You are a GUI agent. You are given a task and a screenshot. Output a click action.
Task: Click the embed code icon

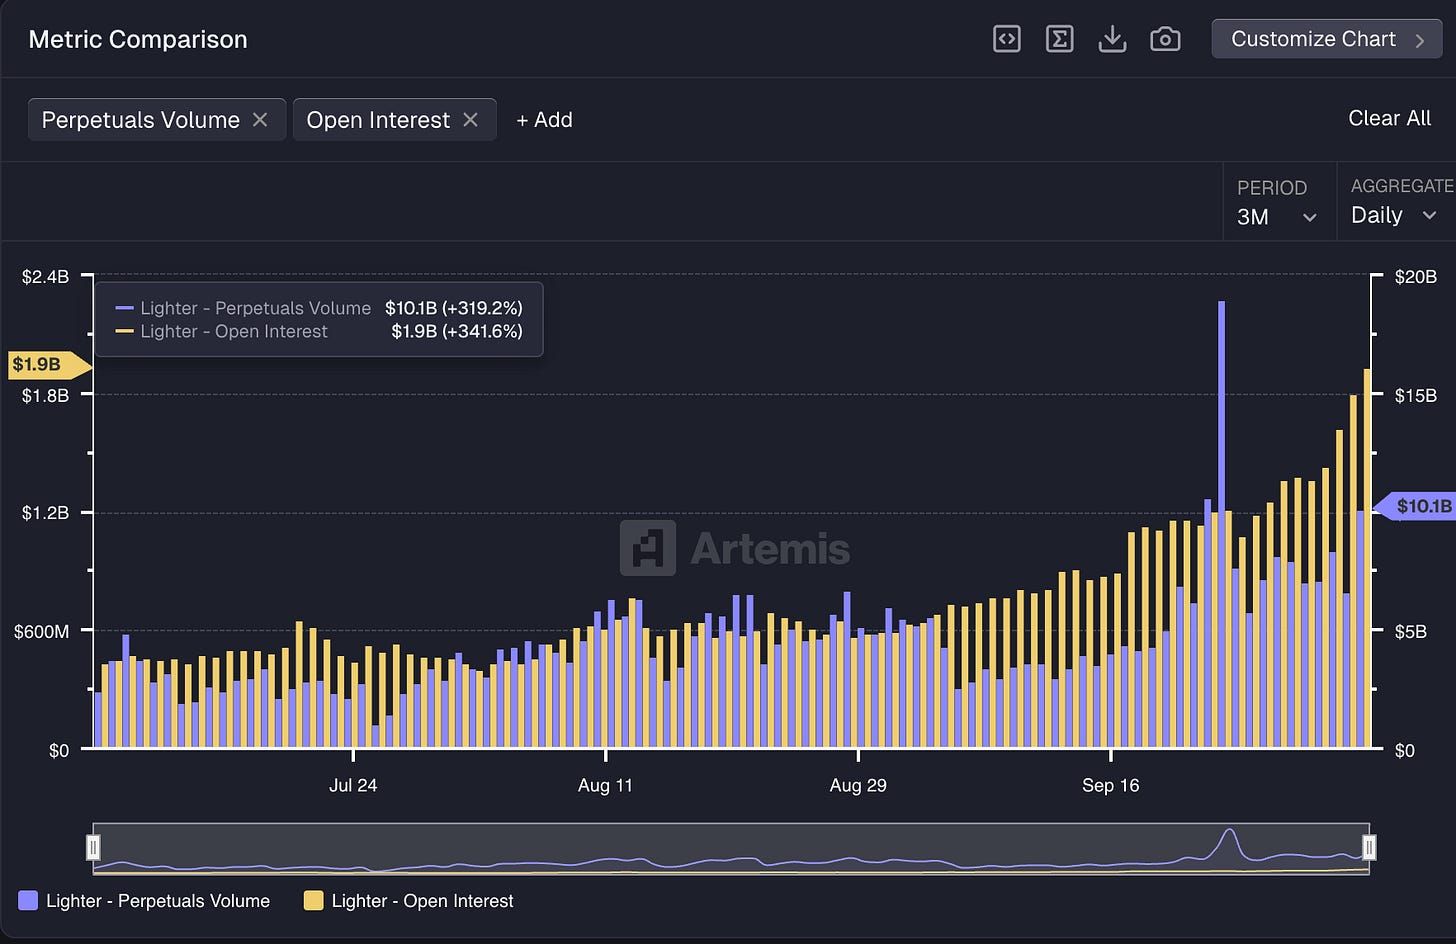click(x=1006, y=39)
